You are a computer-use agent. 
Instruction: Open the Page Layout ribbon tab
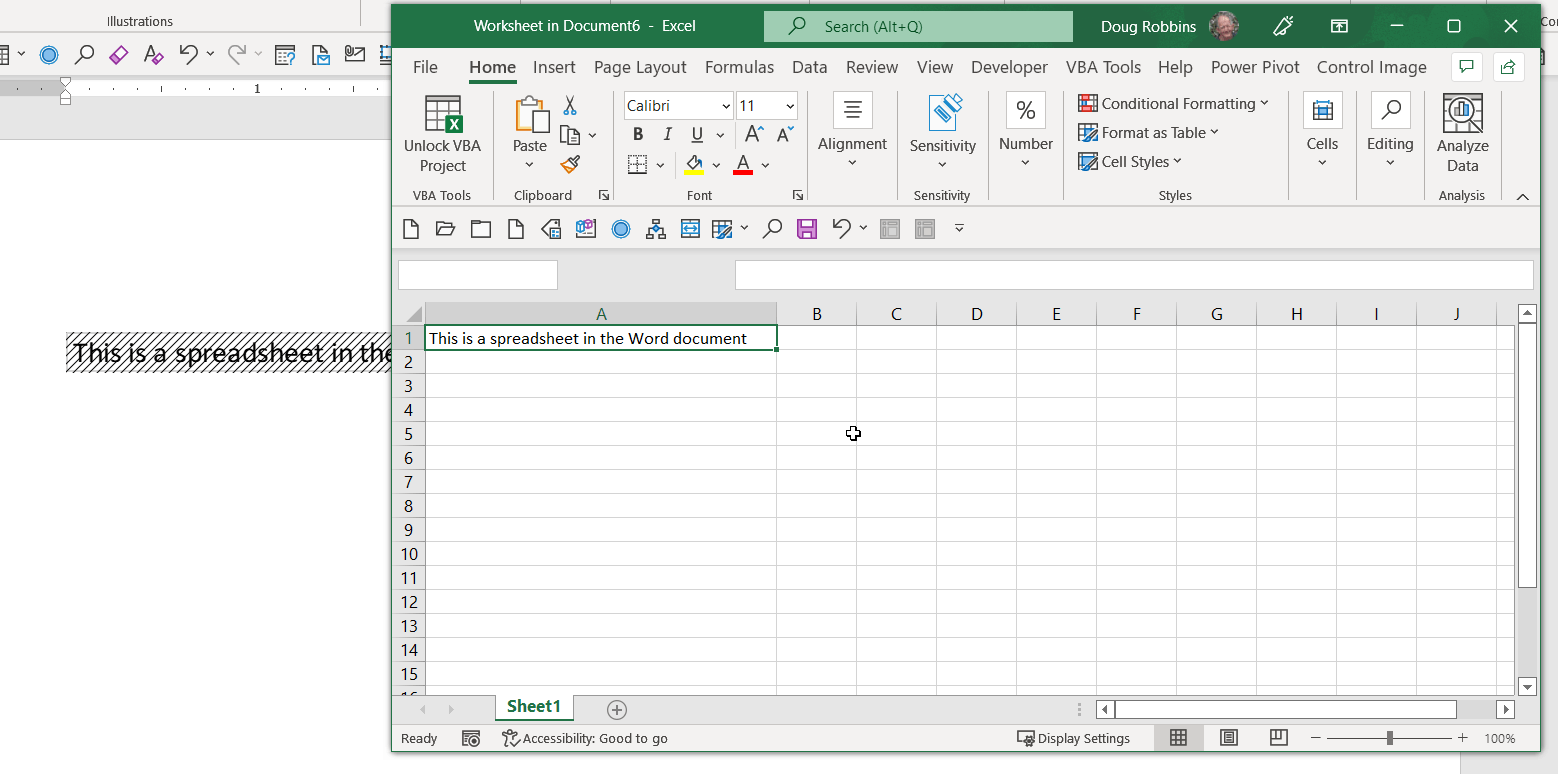pos(640,67)
